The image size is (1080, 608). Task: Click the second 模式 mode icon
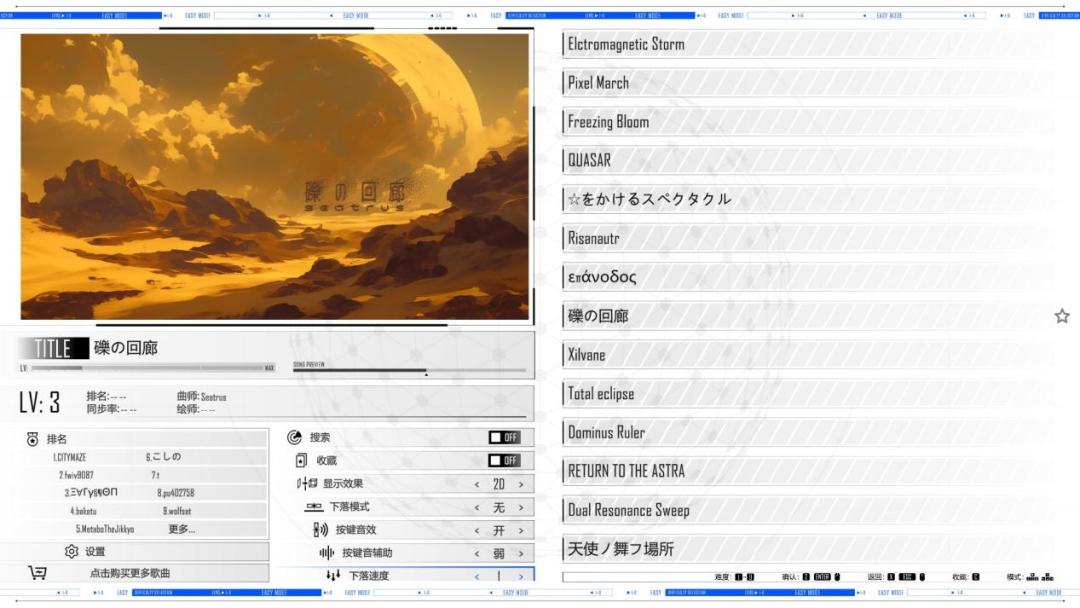tap(1048, 577)
